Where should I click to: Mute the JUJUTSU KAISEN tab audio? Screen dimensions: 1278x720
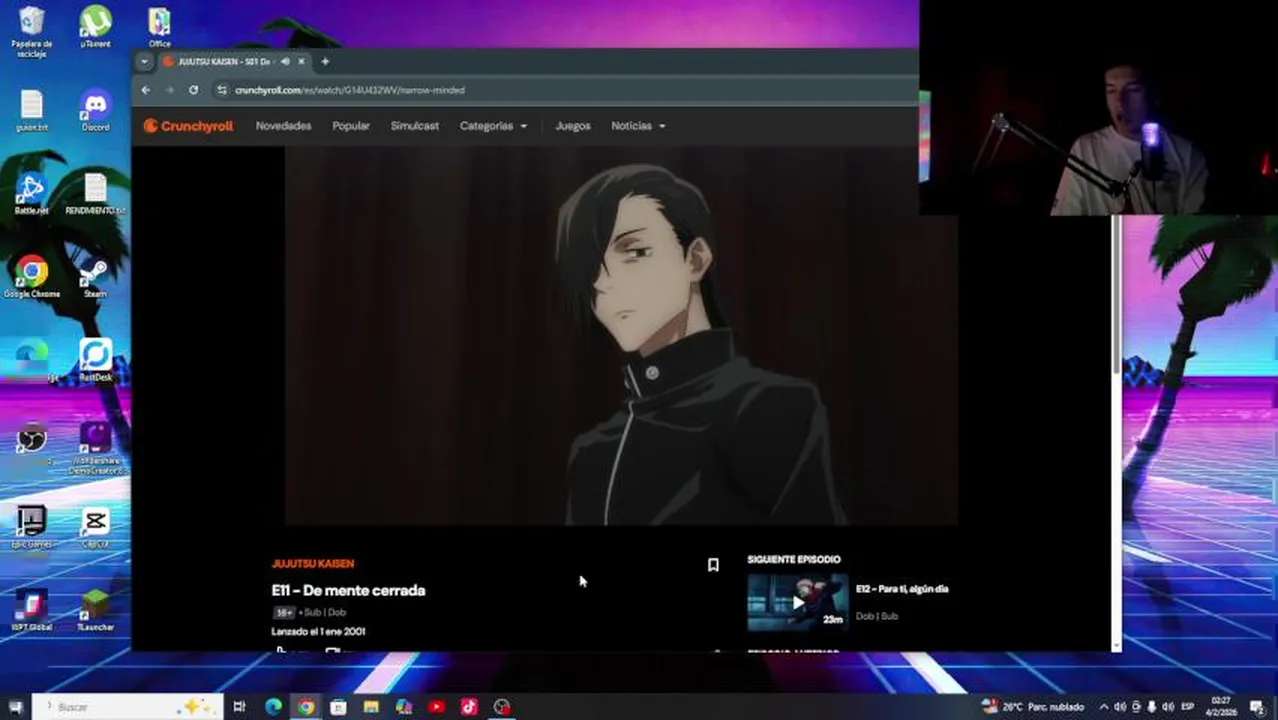tap(285, 61)
